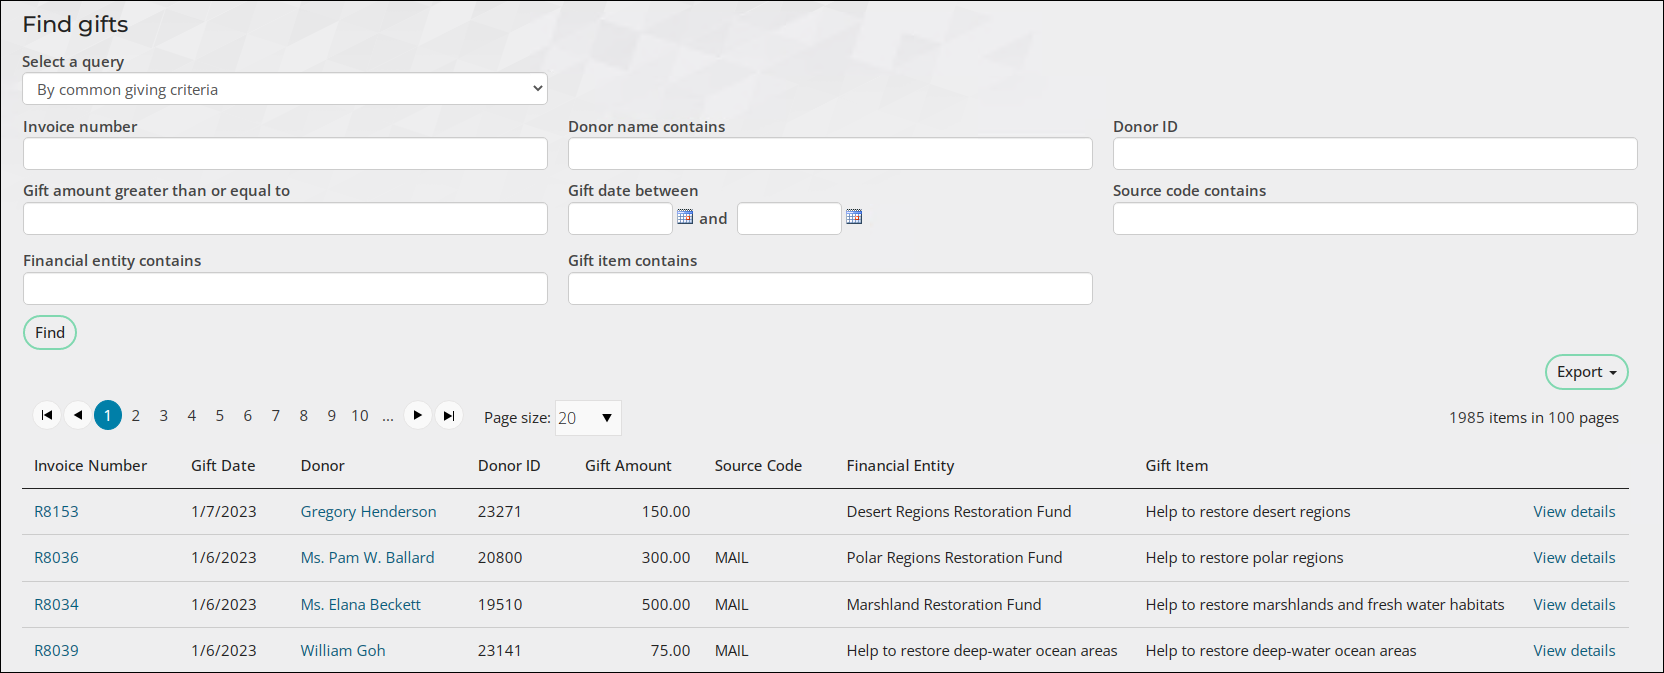The width and height of the screenshot is (1664, 673).
Task: Select donor ID 23141 cell
Action: (x=499, y=651)
